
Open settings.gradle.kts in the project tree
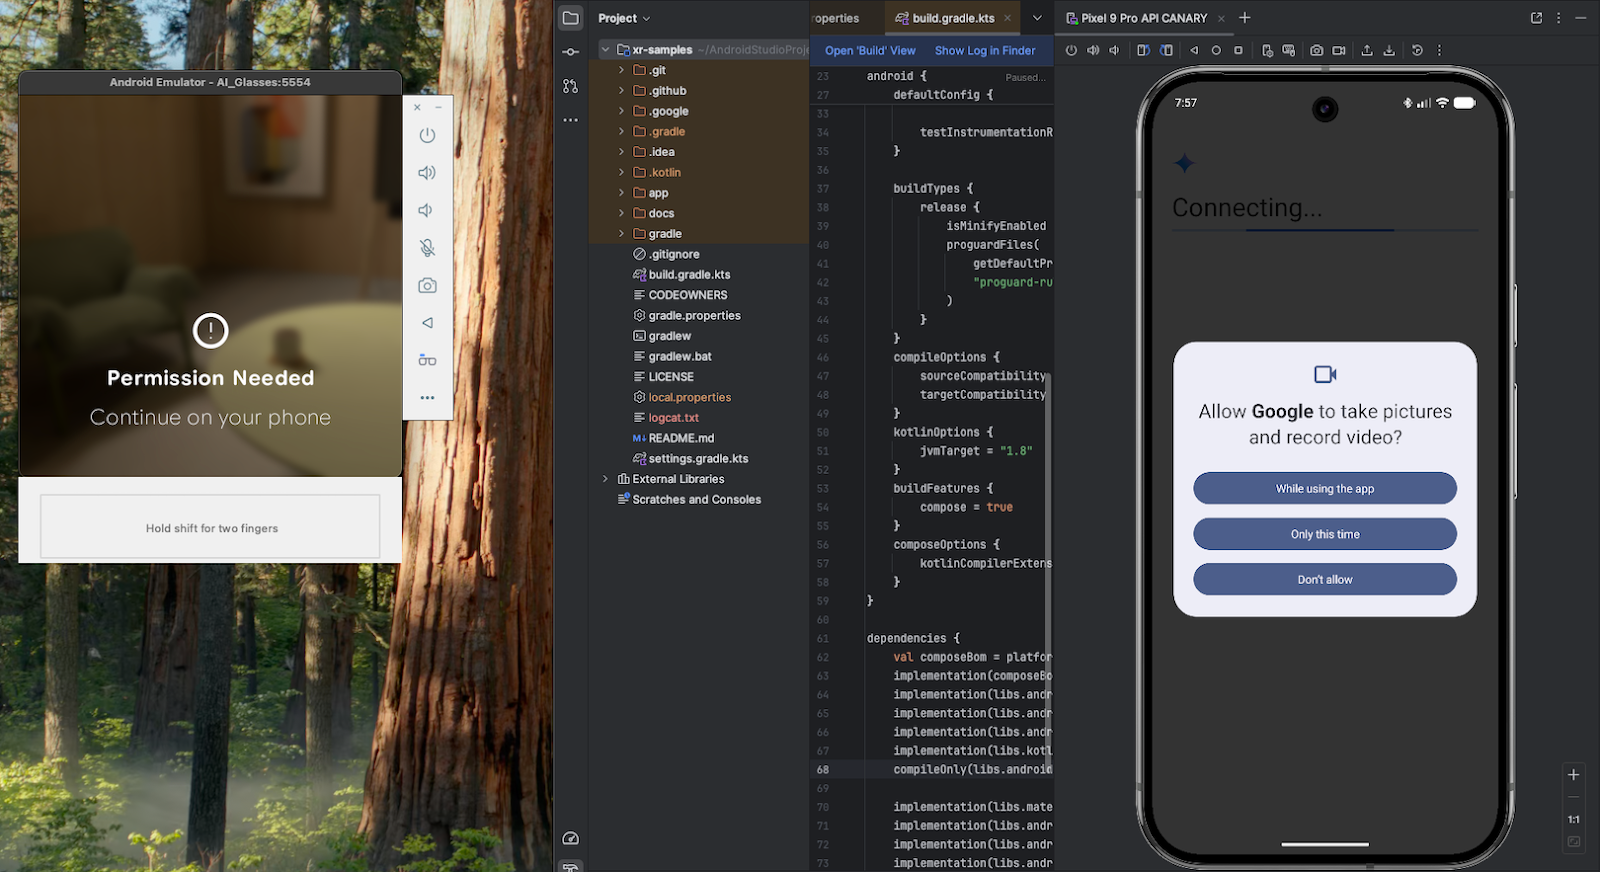pos(697,459)
